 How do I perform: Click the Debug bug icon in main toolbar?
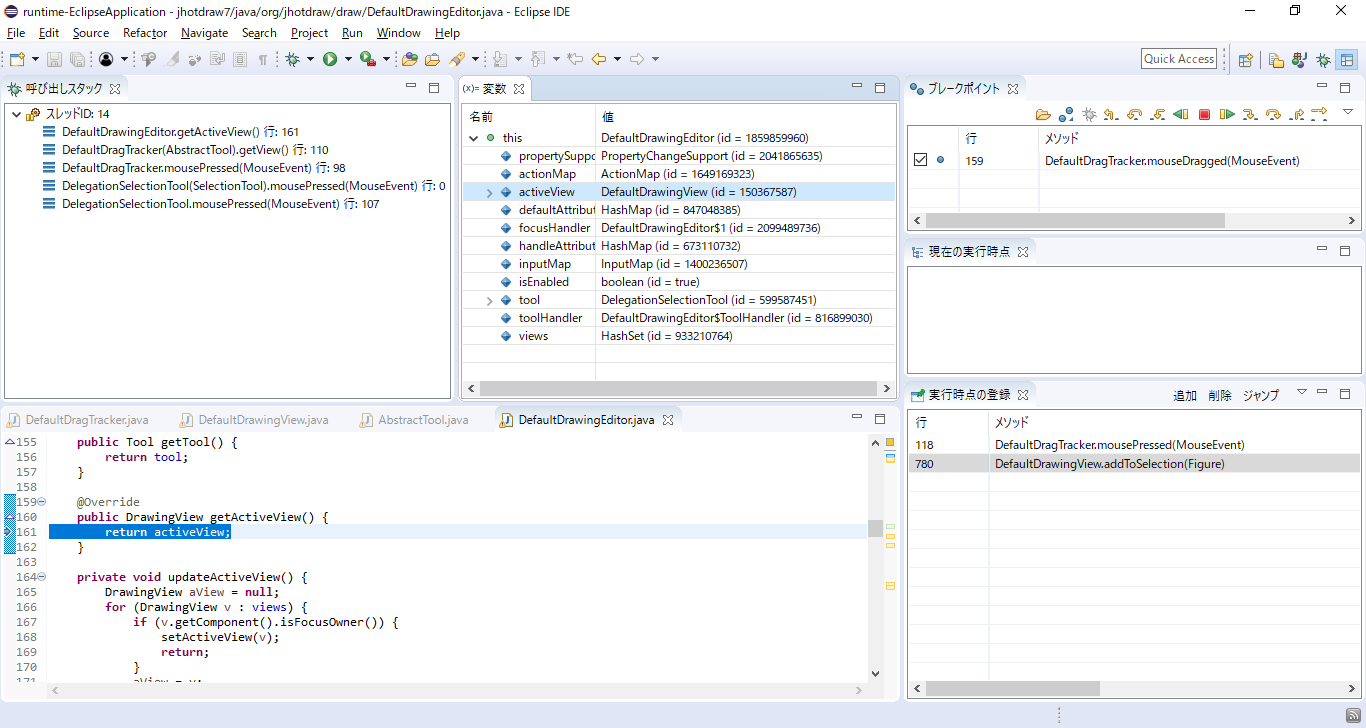tap(293, 59)
